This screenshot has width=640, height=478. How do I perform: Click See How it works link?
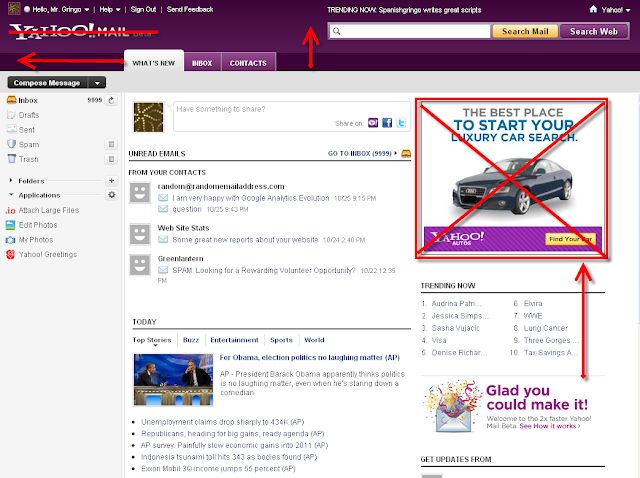pos(549,426)
